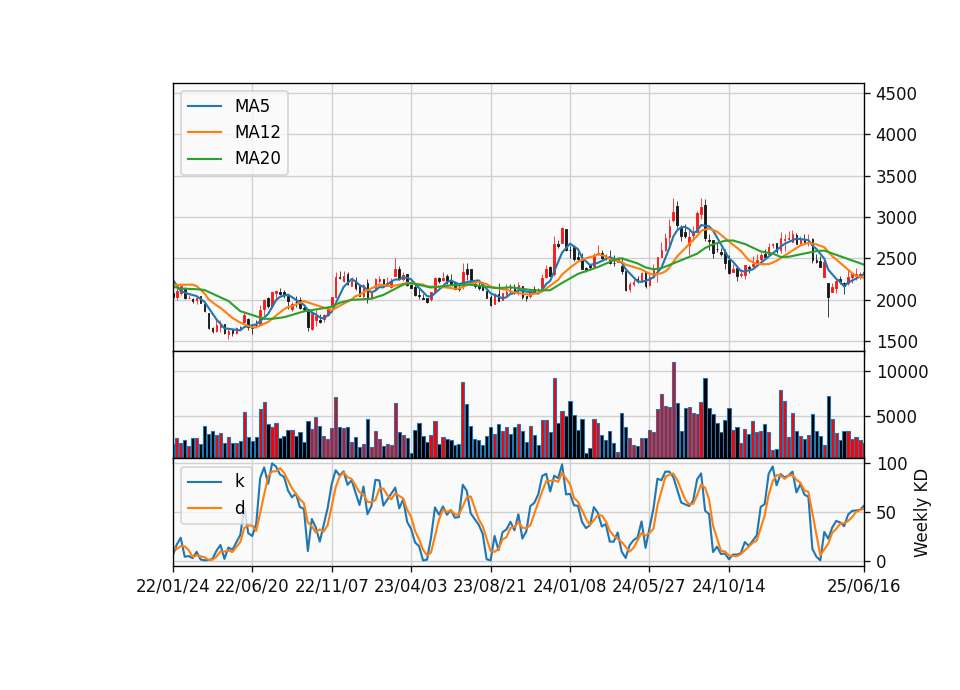Click the MA5 legend label
Viewport: 960px width, 690px height.
pos(252,106)
